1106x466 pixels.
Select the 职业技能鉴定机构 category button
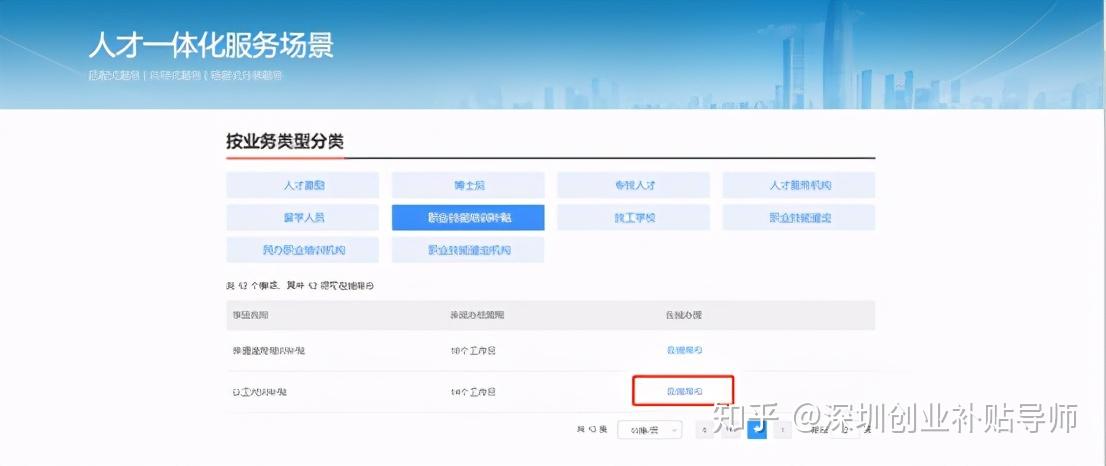pyautogui.click(x=468, y=250)
